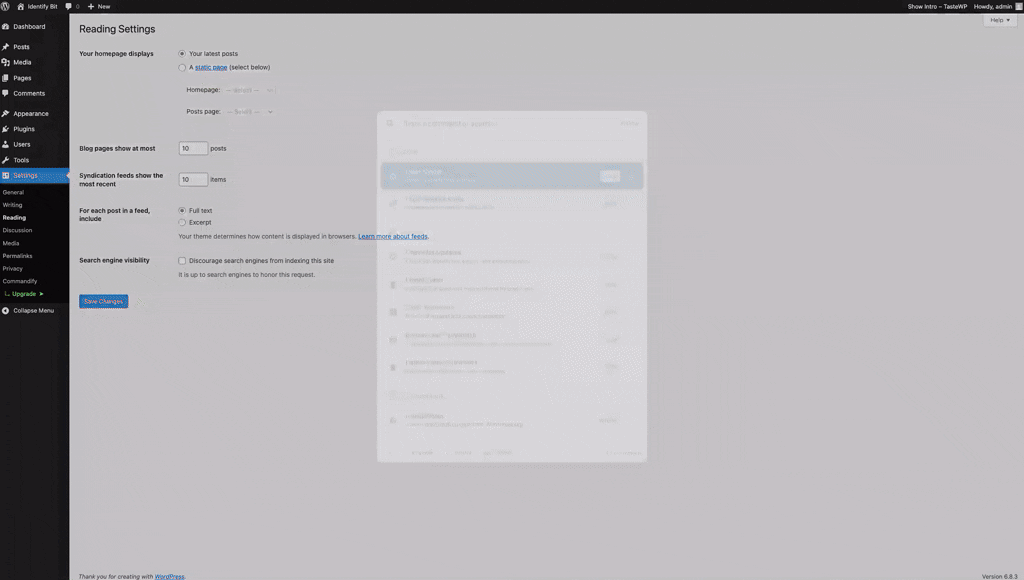Click the 'Blog pages show at most' field

pos(193,148)
